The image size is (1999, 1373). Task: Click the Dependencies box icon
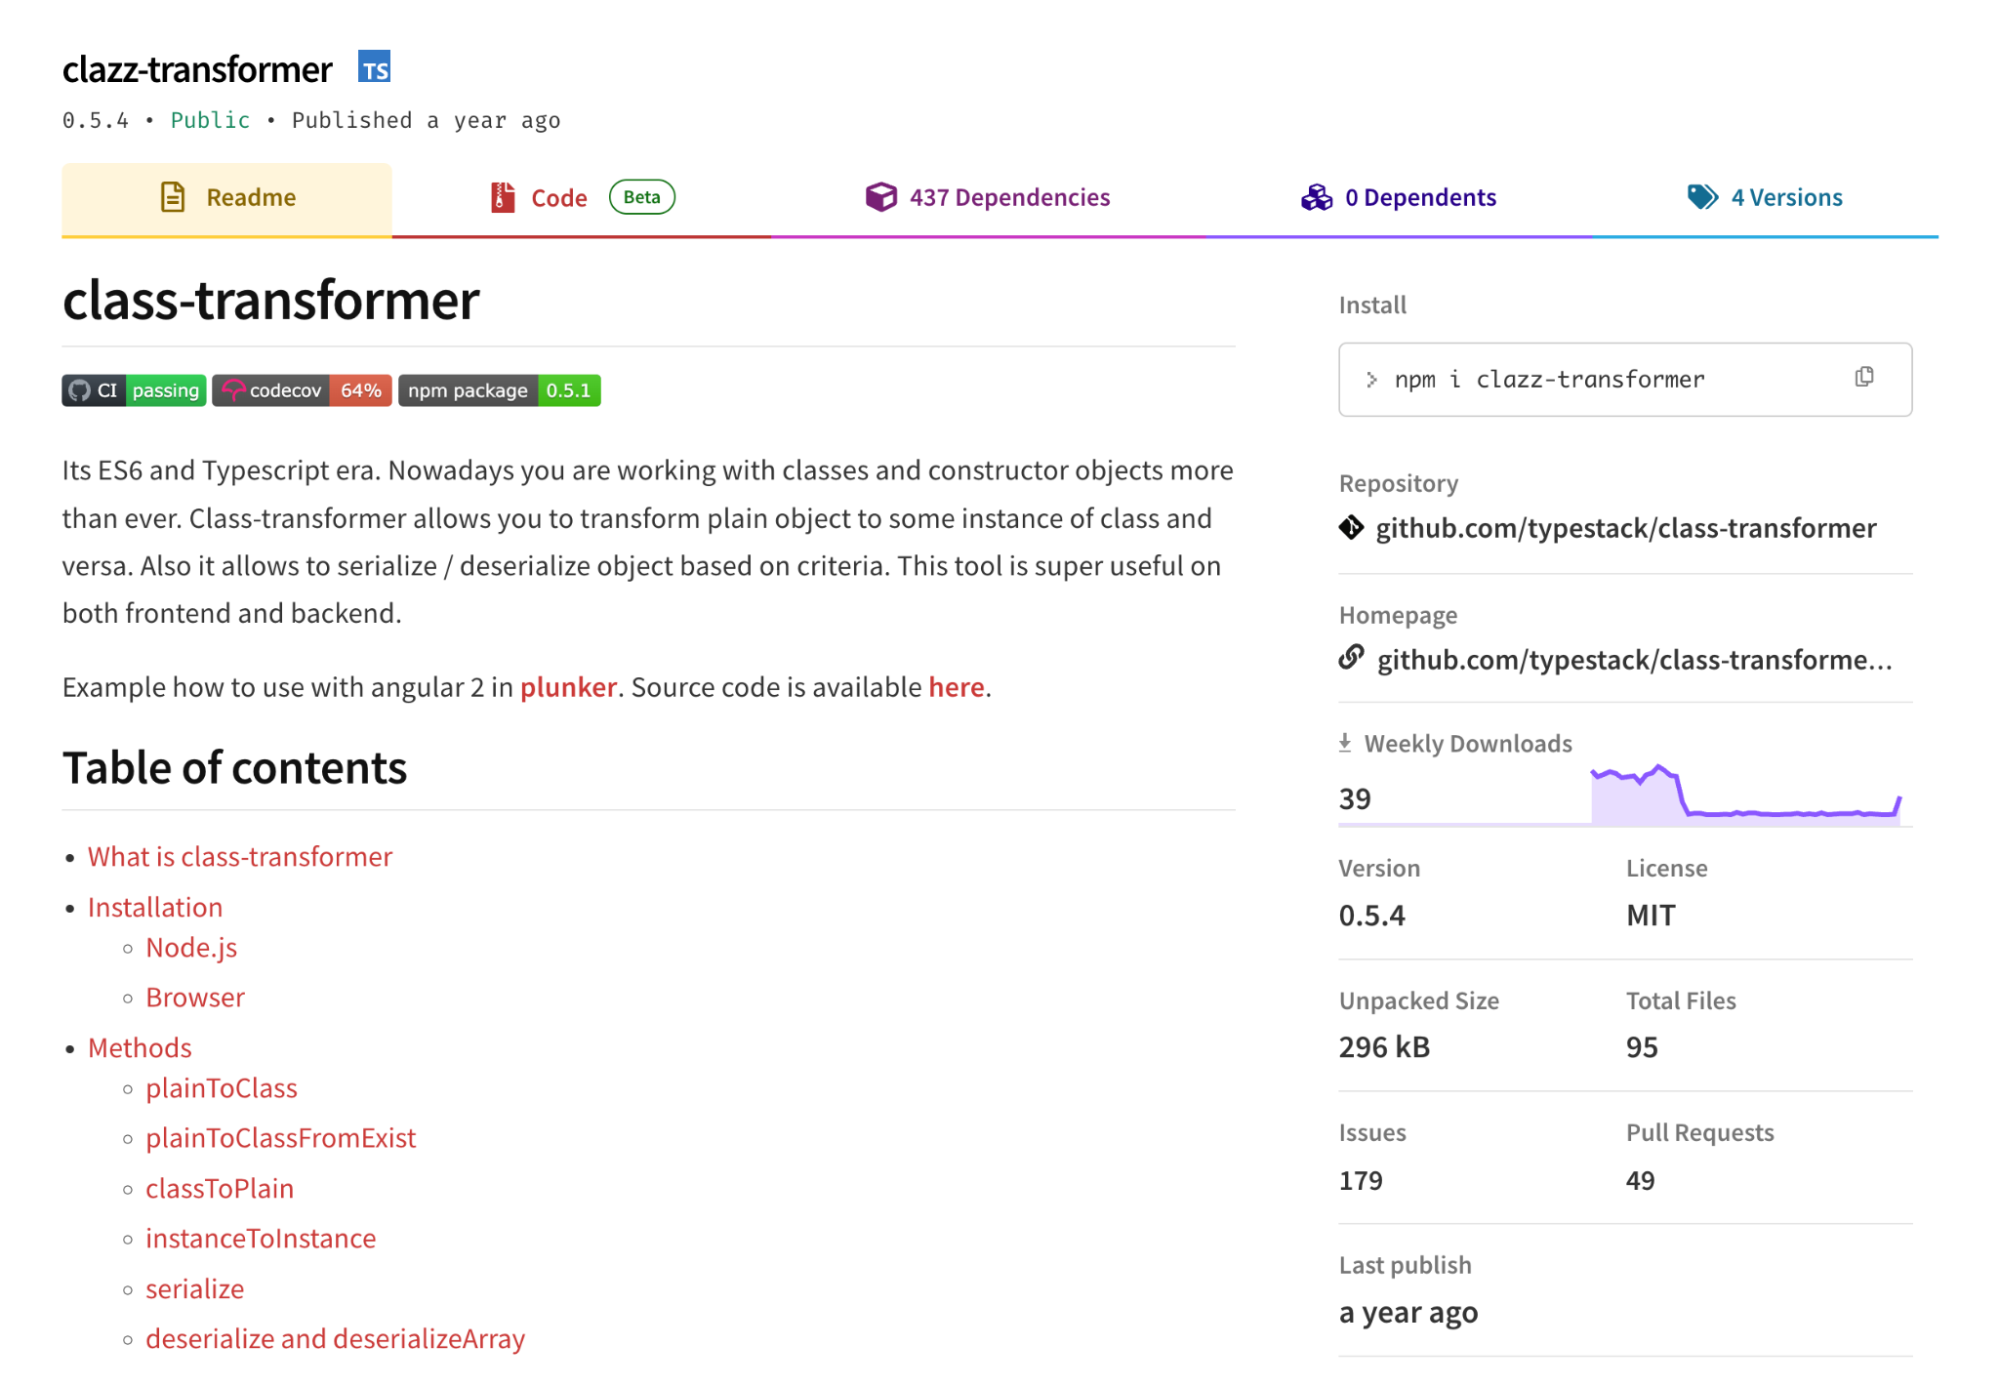pos(881,197)
